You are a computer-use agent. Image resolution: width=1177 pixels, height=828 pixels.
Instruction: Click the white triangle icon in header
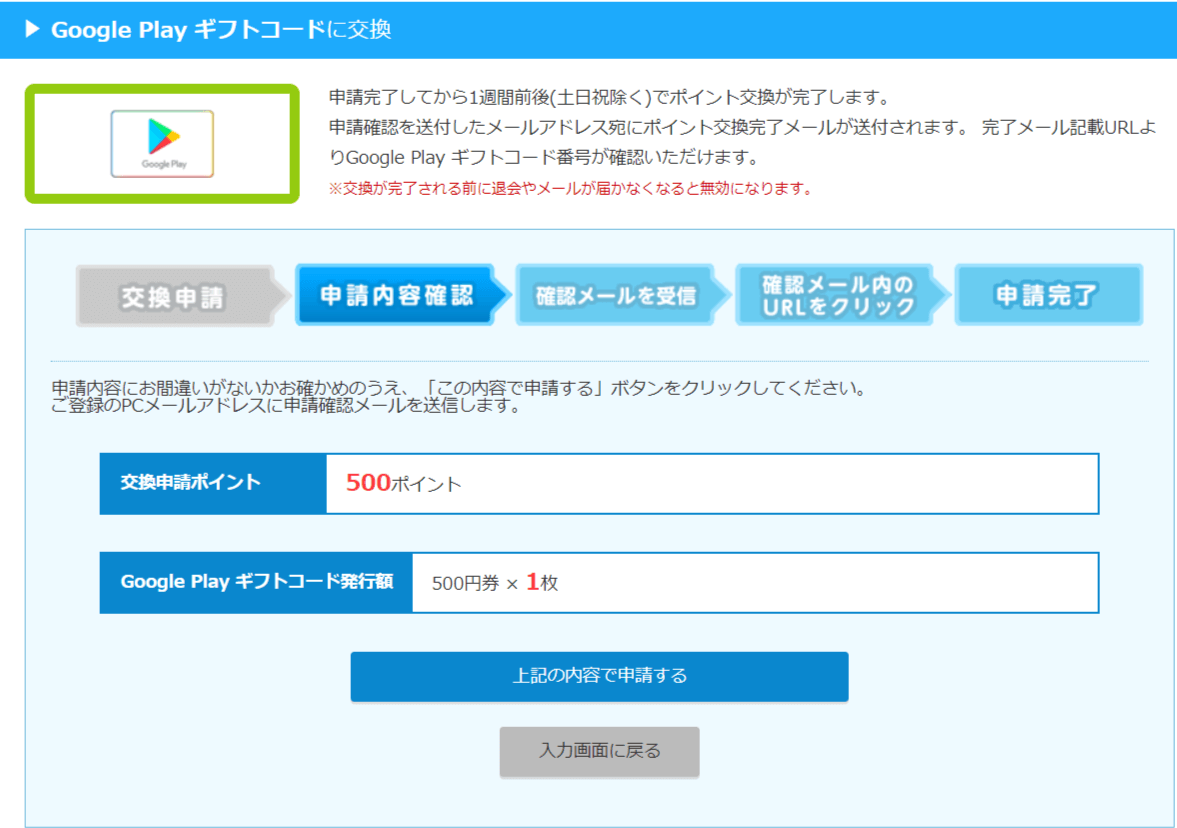point(32,29)
